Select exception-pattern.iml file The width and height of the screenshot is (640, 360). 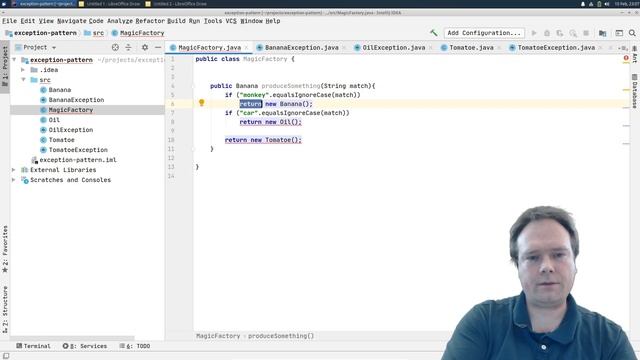click(78, 160)
